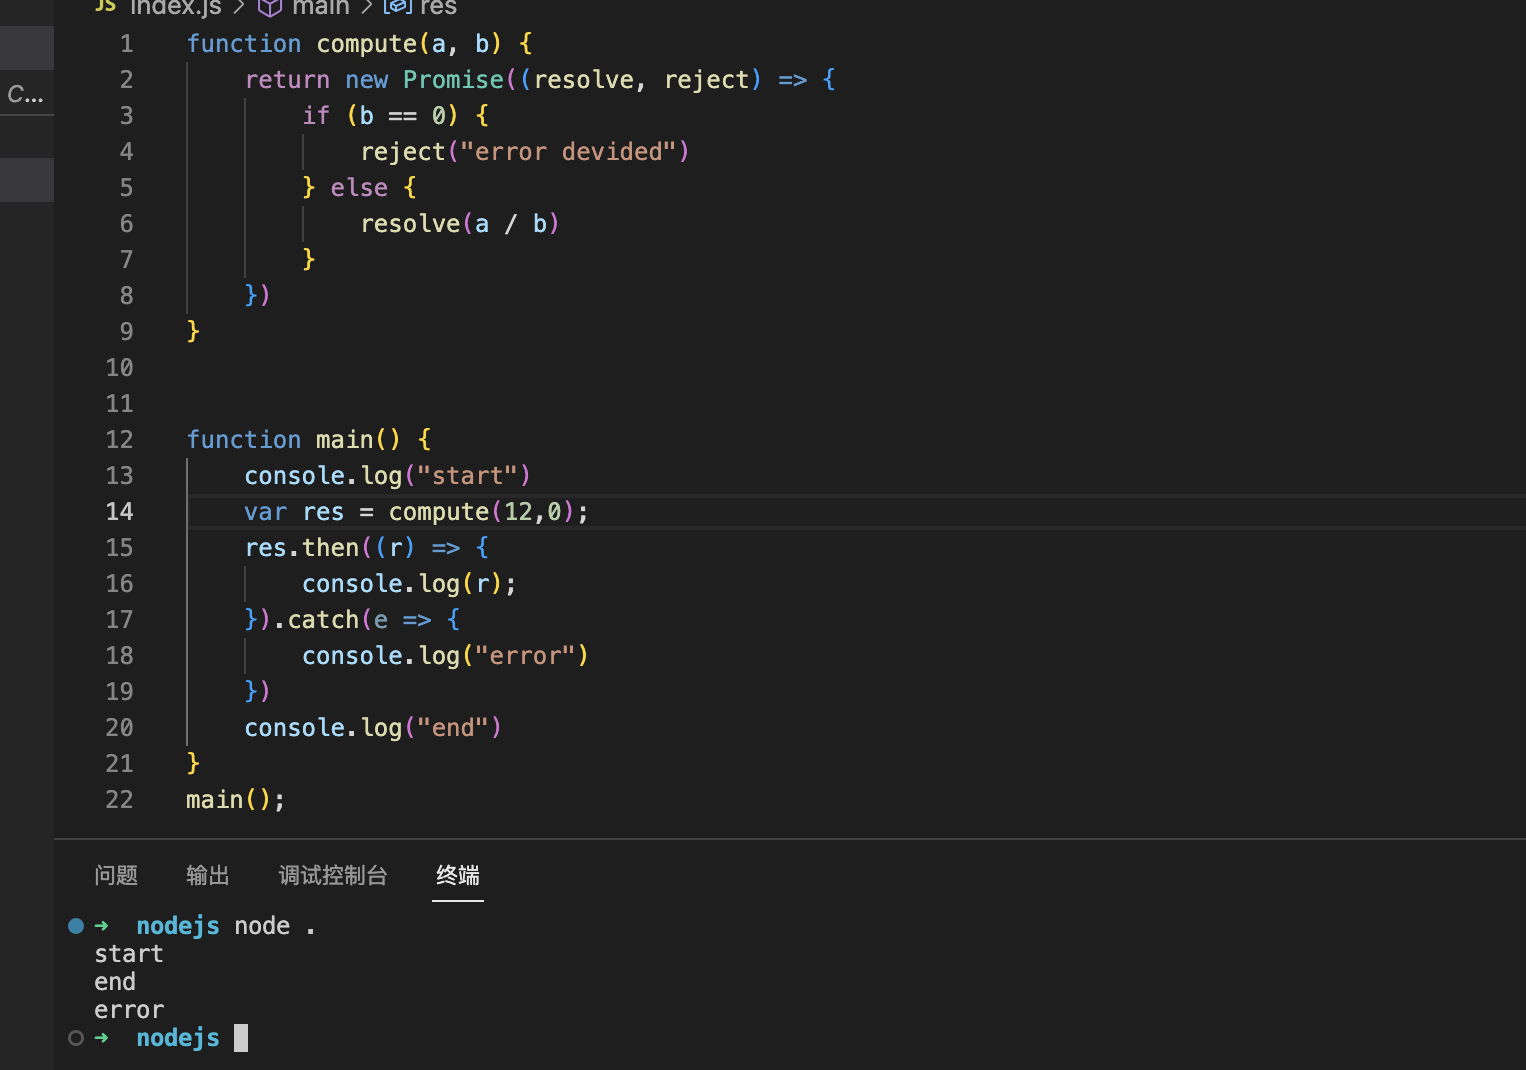Open the index.js breadcrumb dropdown
Screen dimensions: 1526x1070
coord(176,7)
